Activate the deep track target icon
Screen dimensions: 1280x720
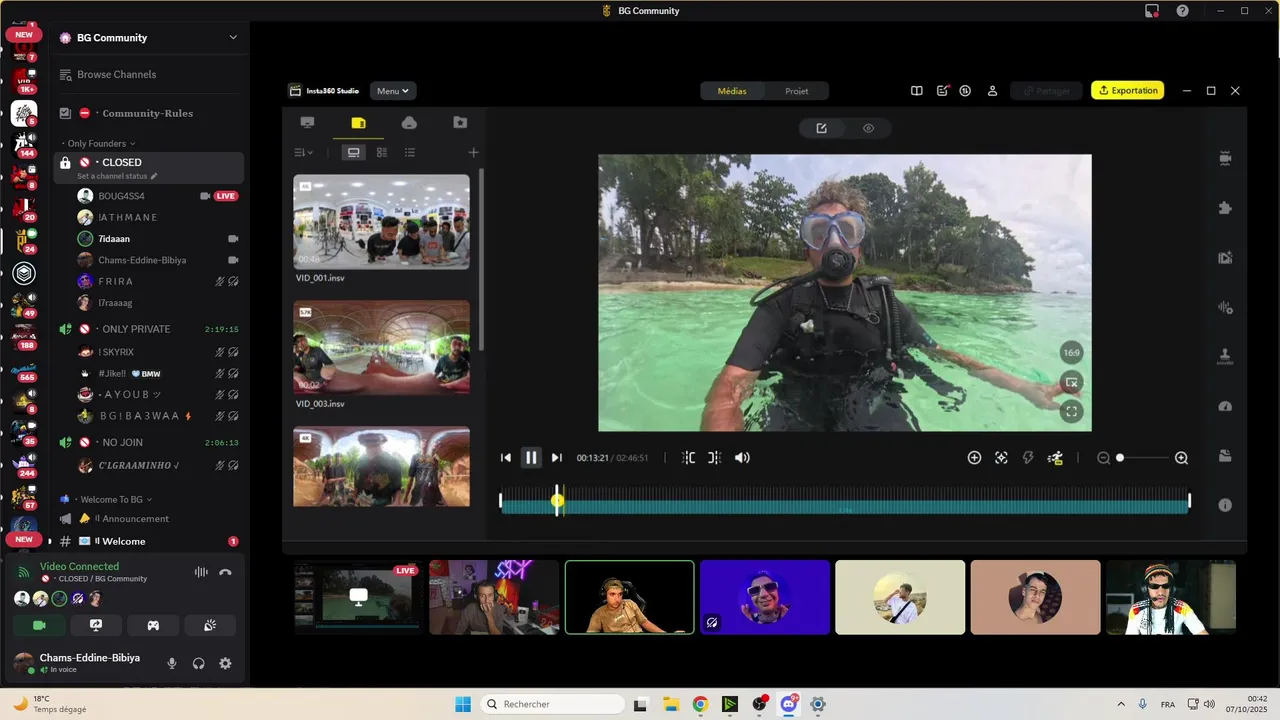tap(1001, 458)
